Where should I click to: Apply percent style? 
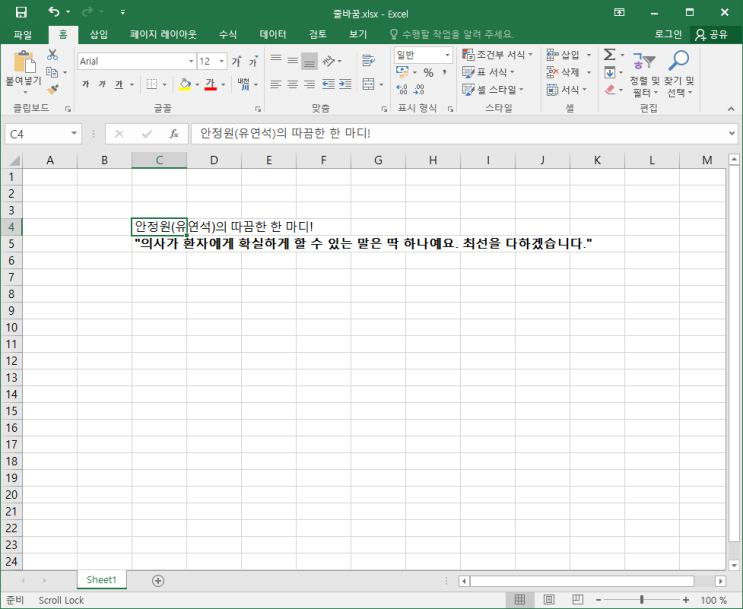428,72
